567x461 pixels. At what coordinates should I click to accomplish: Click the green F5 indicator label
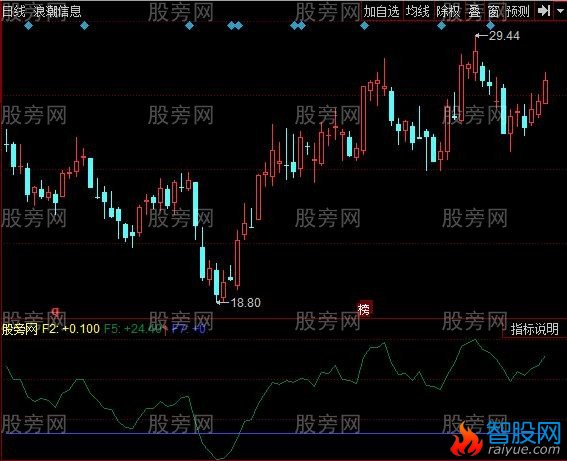[x=133, y=329]
